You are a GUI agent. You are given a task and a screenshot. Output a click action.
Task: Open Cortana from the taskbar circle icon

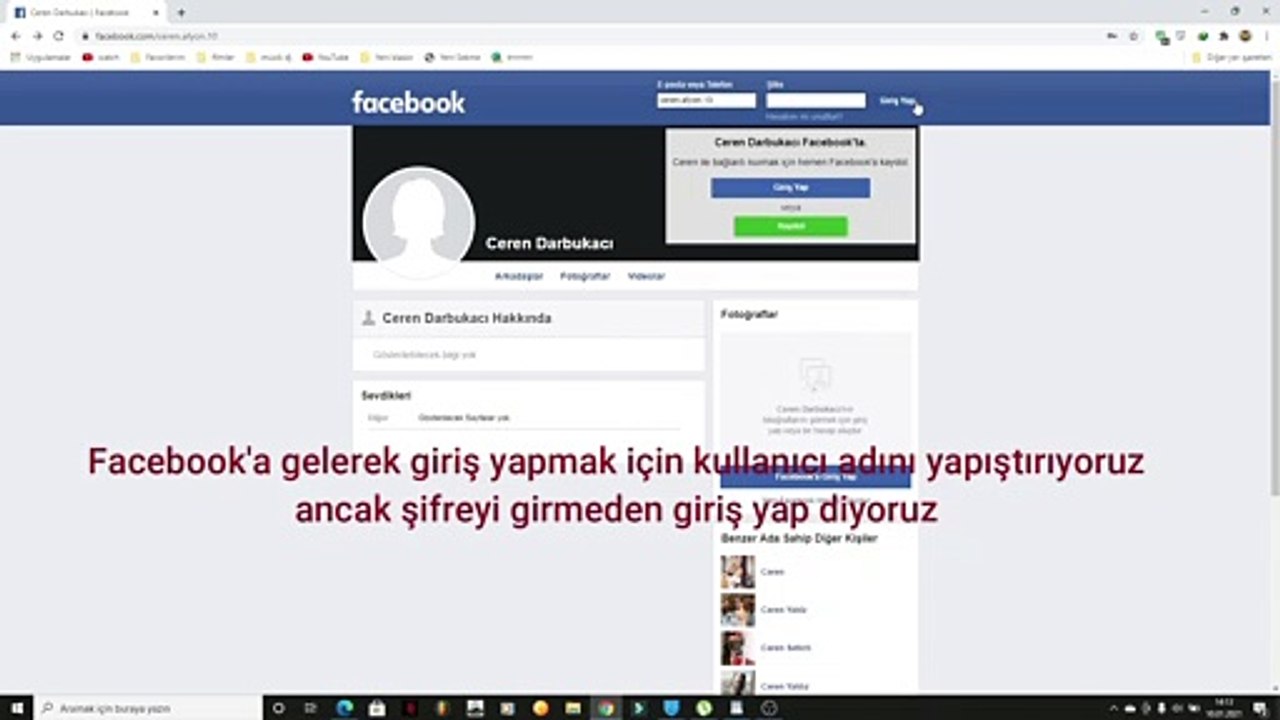click(x=278, y=708)
